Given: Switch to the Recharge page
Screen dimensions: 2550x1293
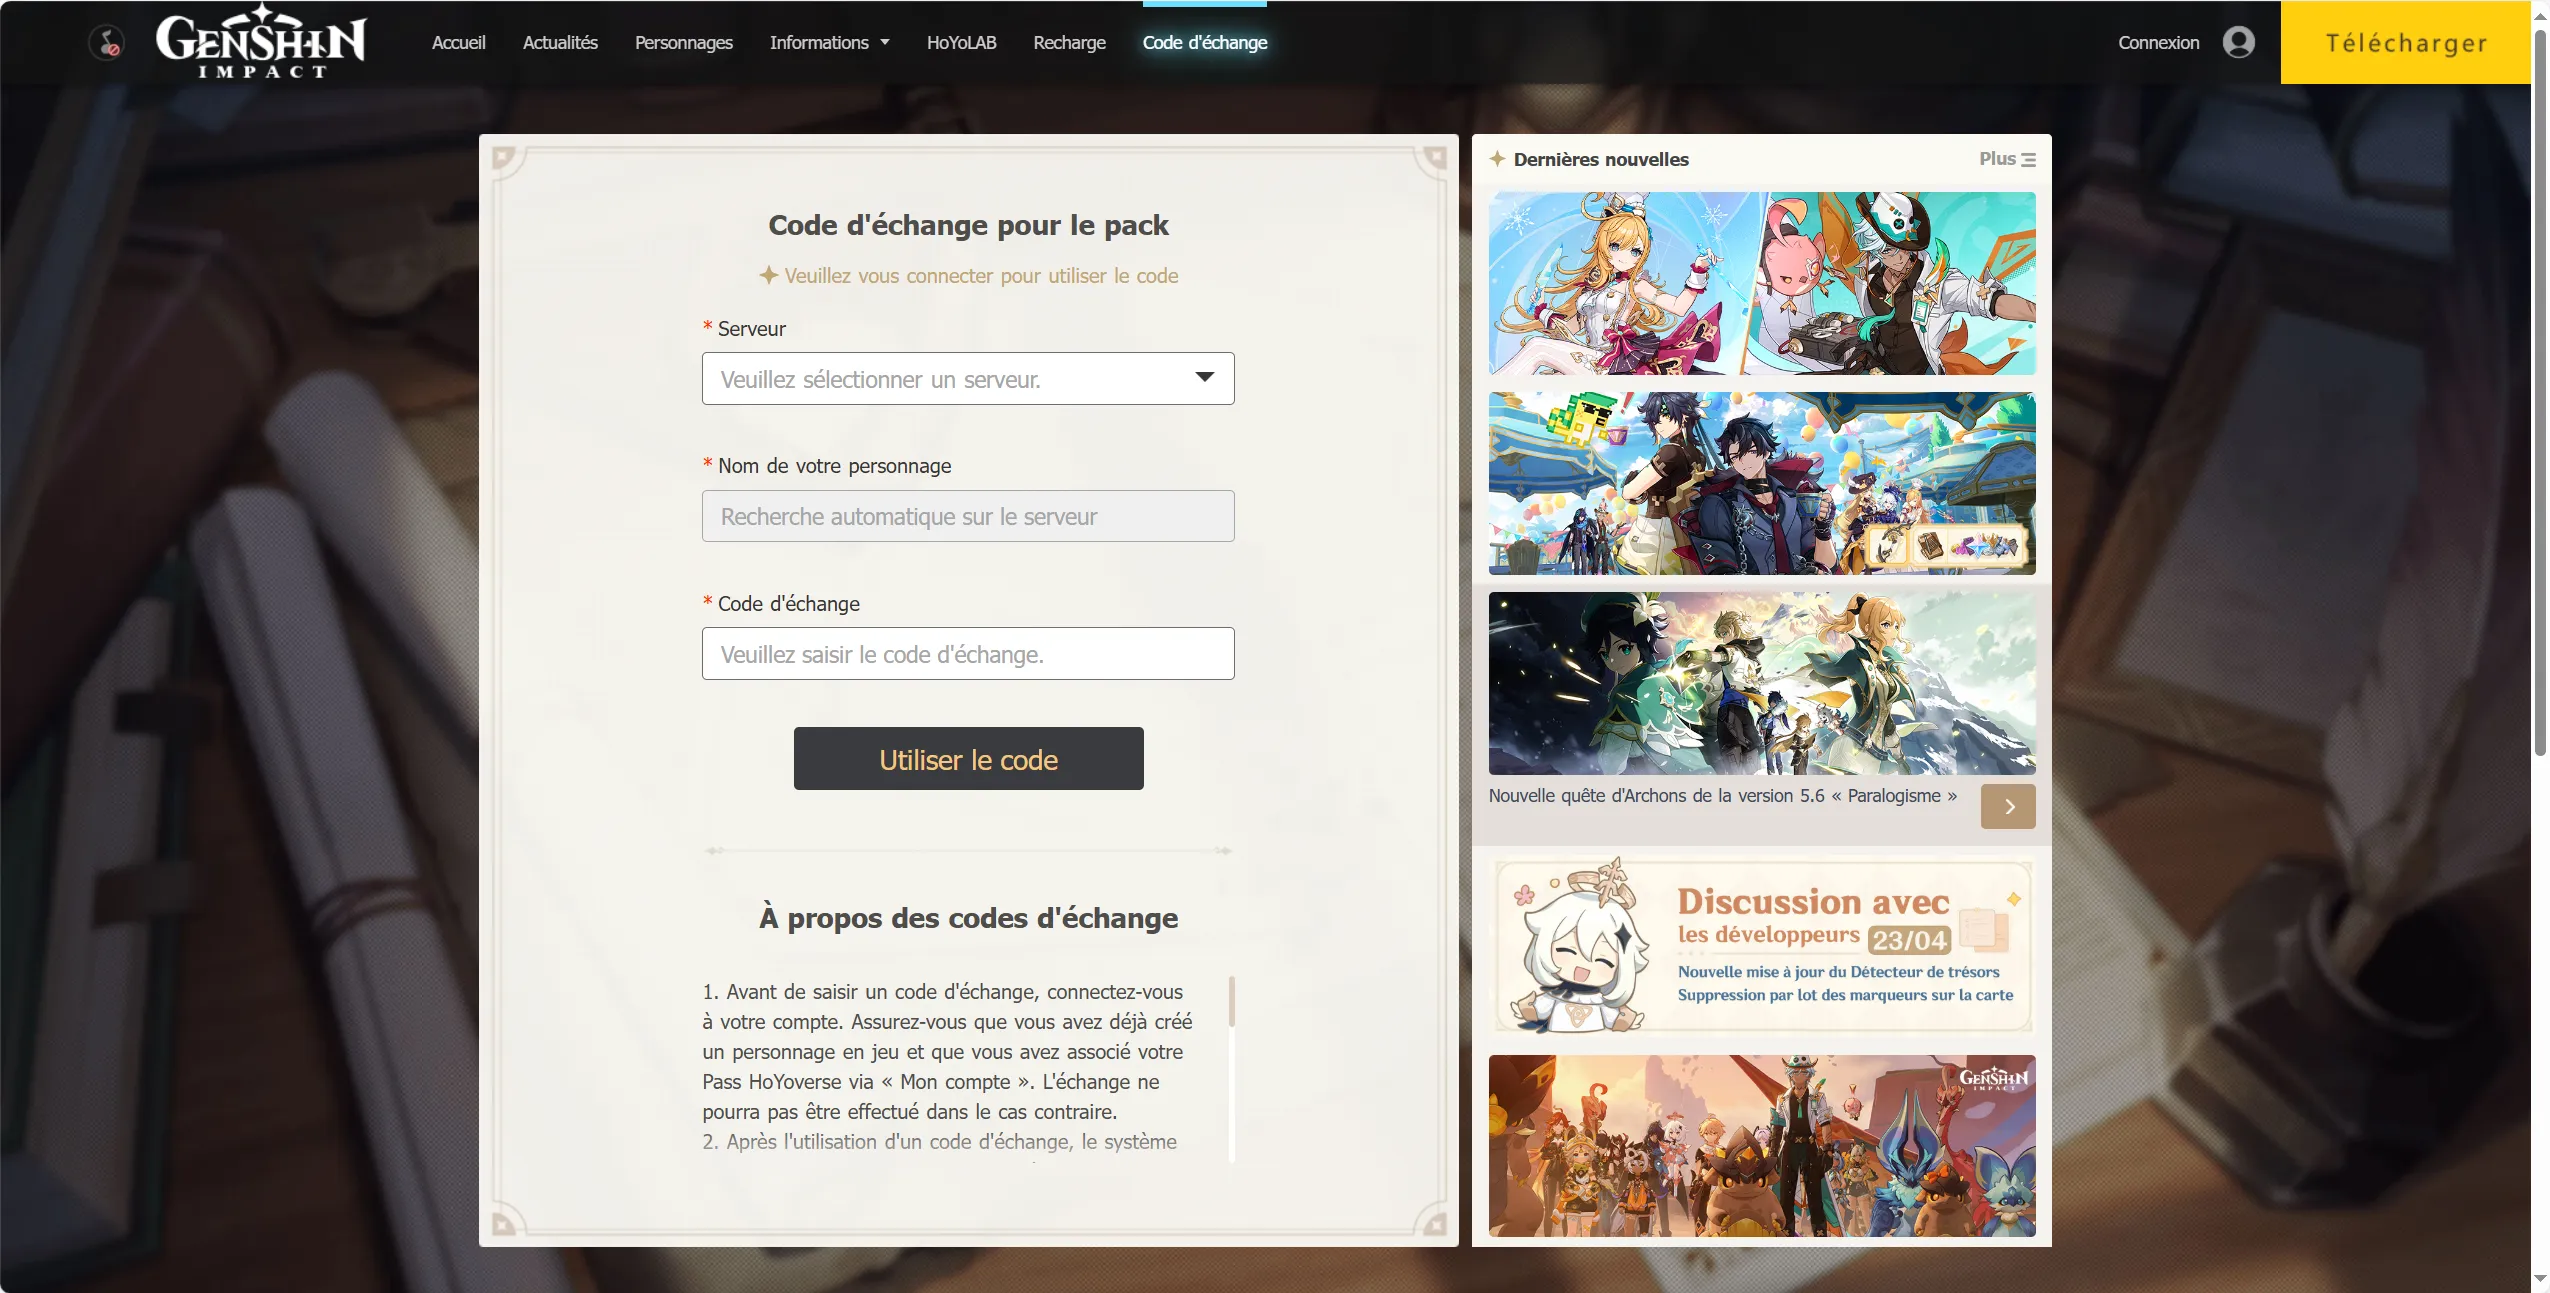Looking at the screenshot, I should click(1069, 42).
